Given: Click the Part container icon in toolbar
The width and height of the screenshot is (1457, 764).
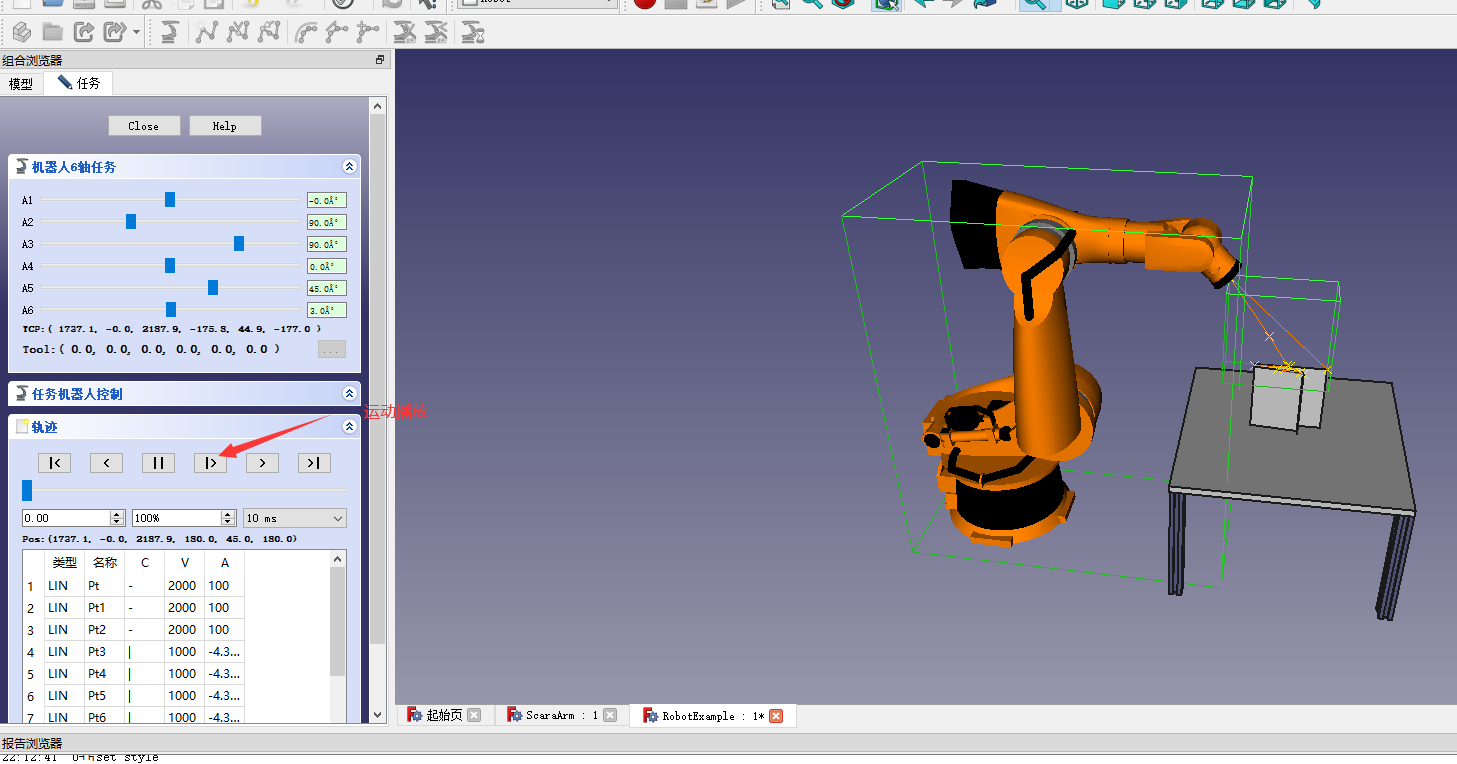Looking at the screenshot, I should (21, 32).
